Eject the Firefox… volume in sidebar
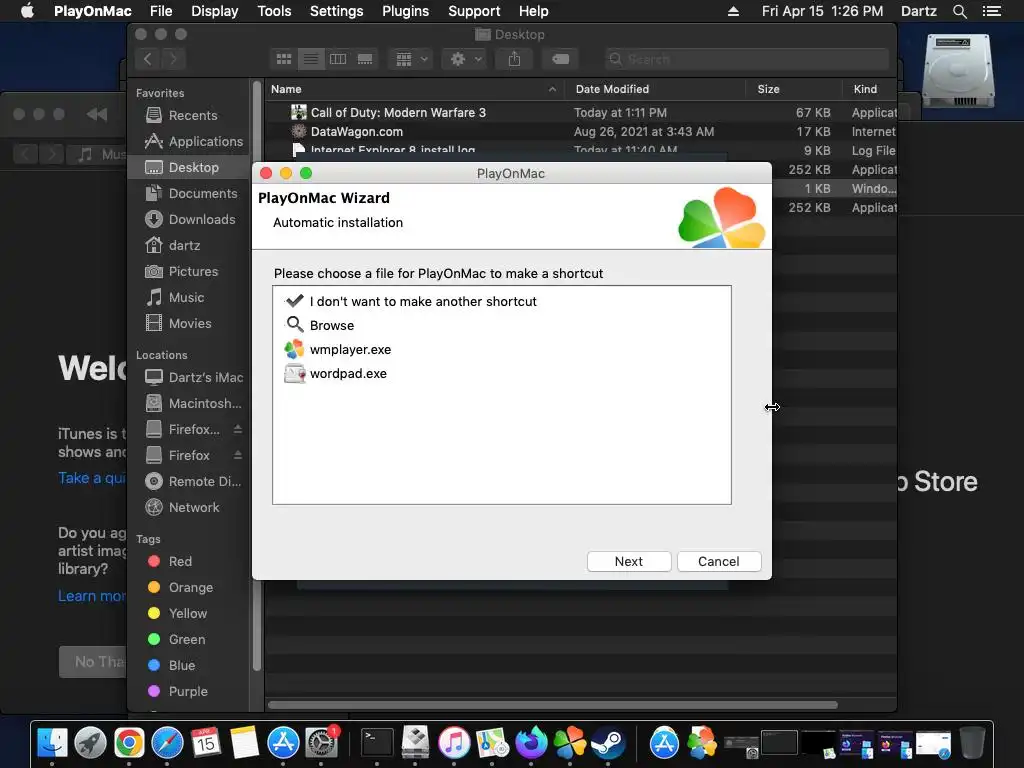This screenshot has height=768, width=1024. 238,429
